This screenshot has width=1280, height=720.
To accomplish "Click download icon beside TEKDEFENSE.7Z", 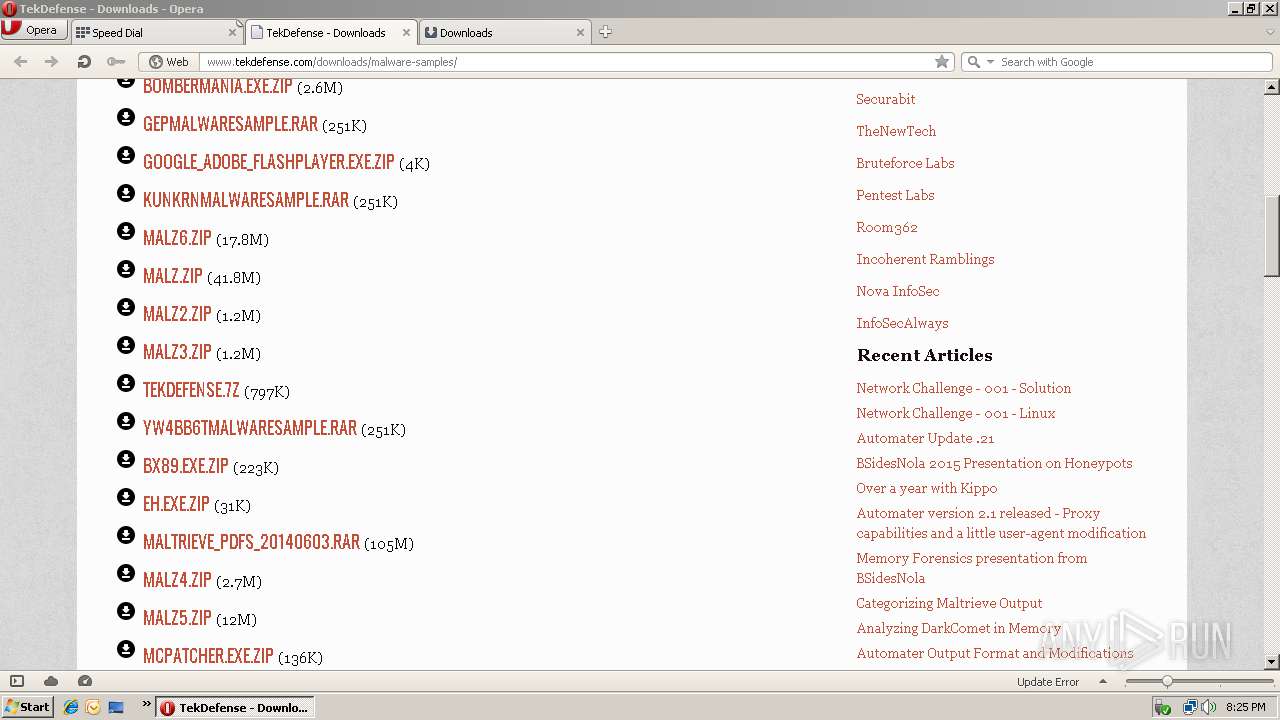I will click(x=126, y=383).
